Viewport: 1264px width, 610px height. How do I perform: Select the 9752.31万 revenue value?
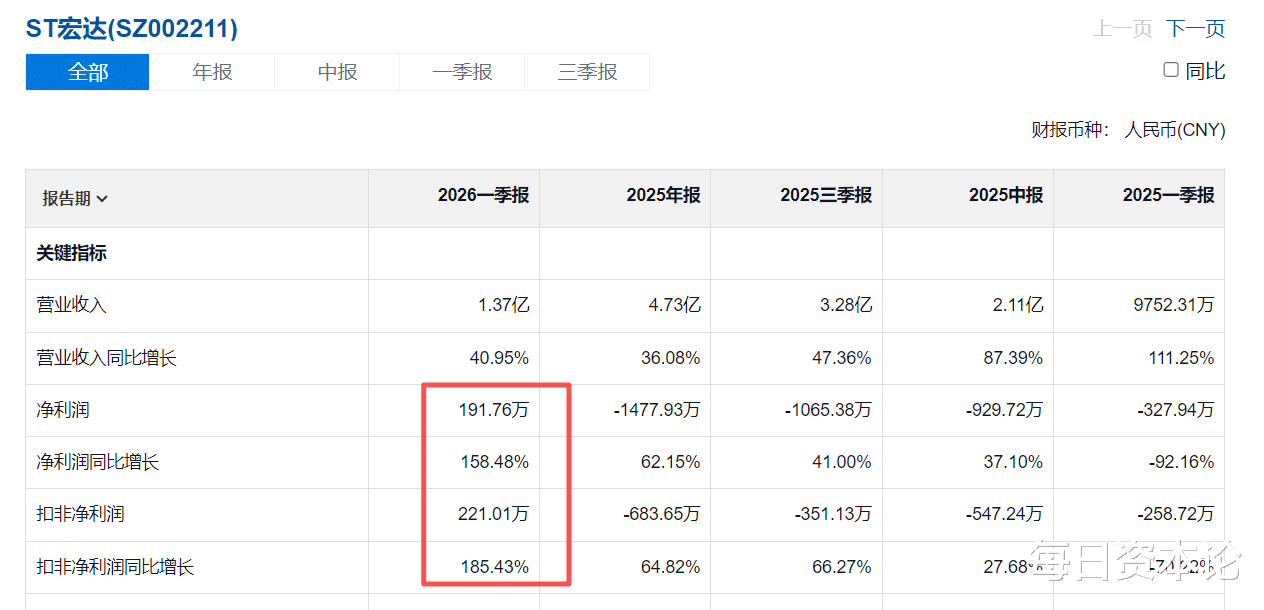(1172, 305)
